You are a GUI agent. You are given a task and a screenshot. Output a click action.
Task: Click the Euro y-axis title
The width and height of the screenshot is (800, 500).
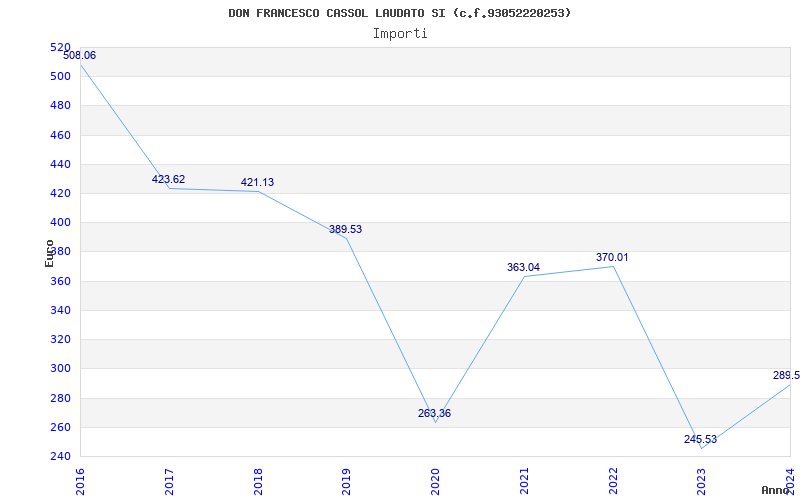point(49,253)
